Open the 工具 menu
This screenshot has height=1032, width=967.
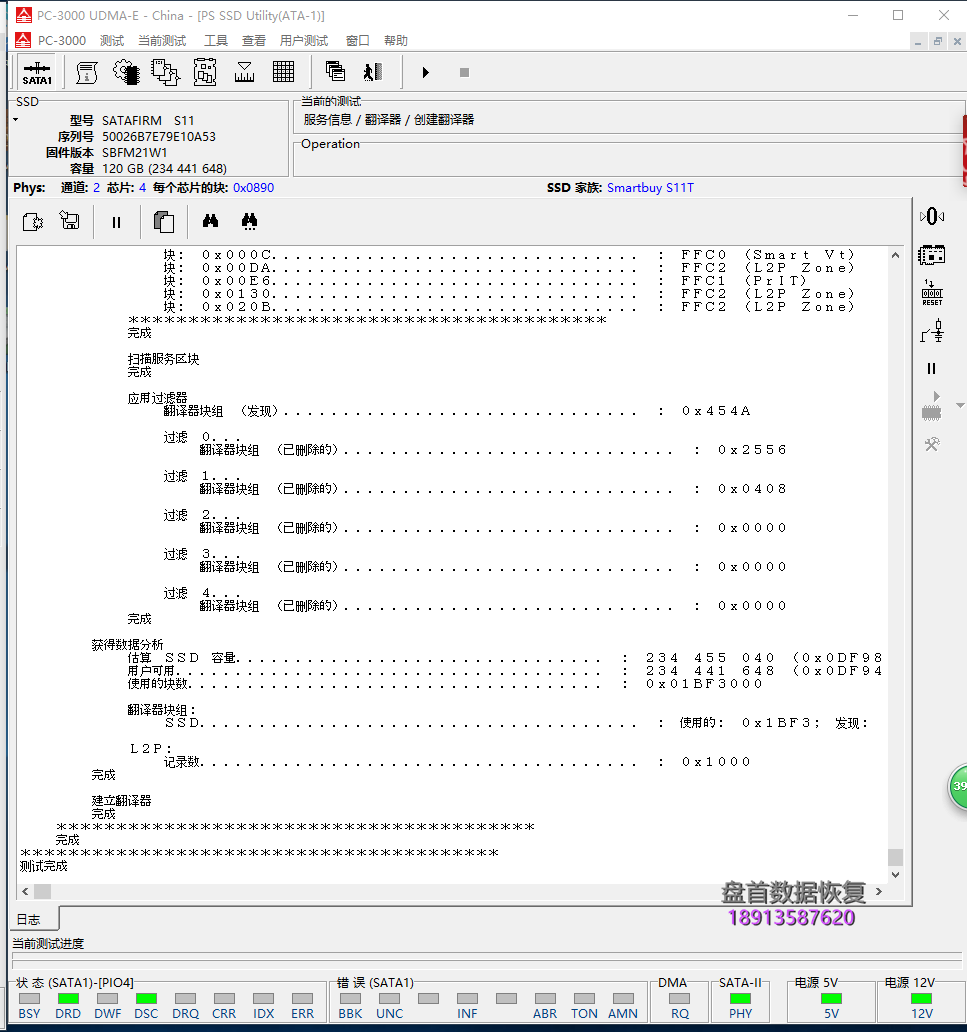[215, 41]
